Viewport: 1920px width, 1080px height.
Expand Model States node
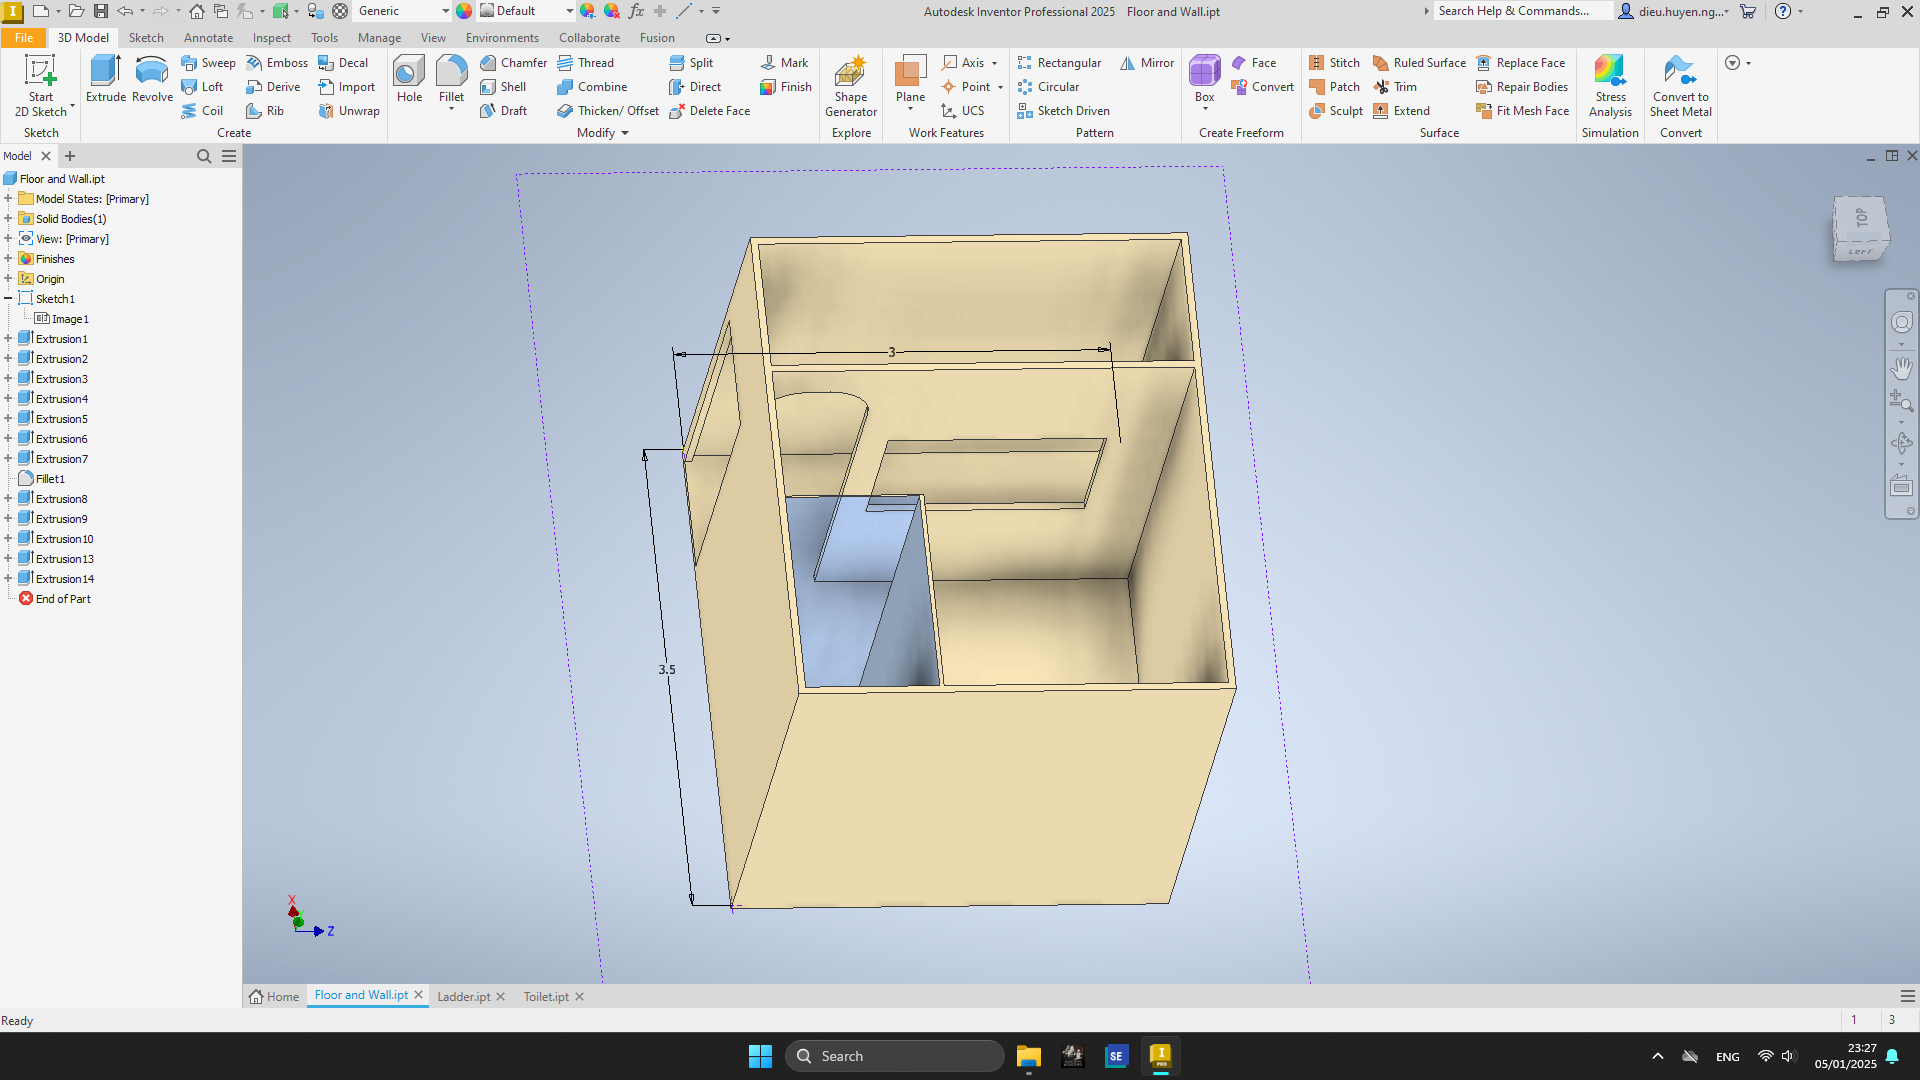[x=8, y=199]
